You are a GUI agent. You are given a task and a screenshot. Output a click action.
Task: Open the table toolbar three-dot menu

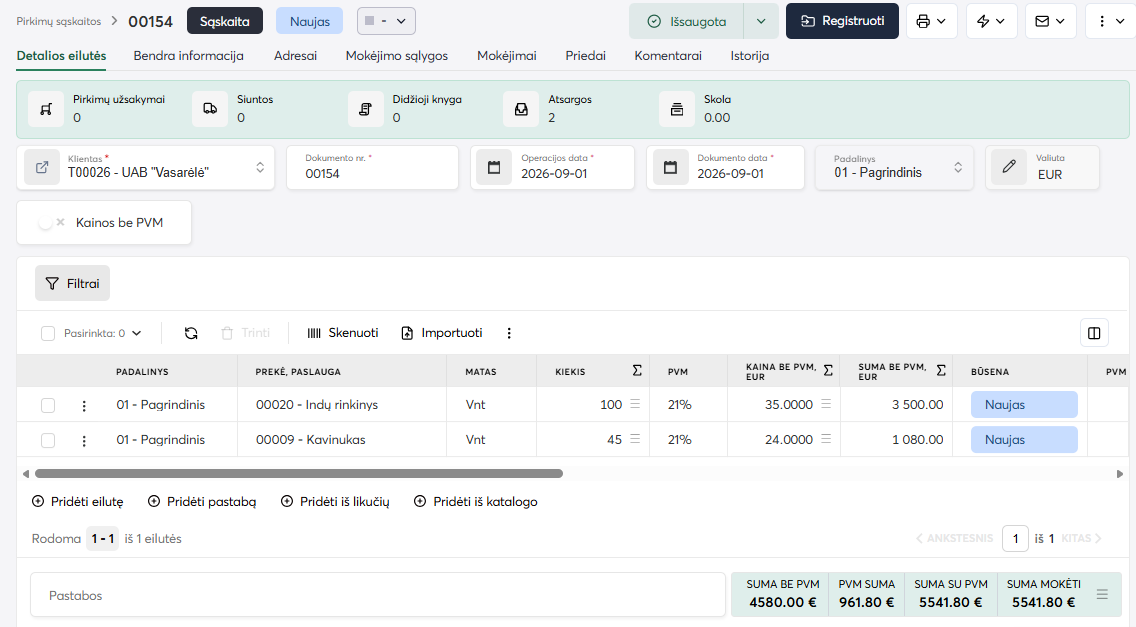click(509, 333)
